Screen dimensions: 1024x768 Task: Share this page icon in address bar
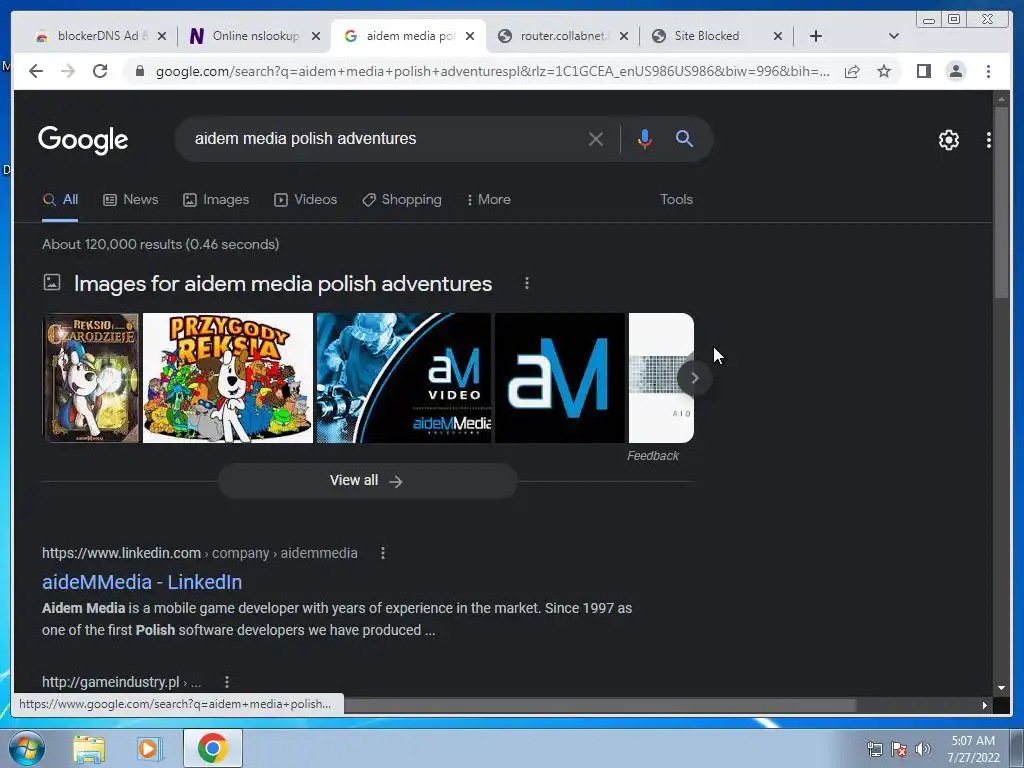(x=852, y=71)
